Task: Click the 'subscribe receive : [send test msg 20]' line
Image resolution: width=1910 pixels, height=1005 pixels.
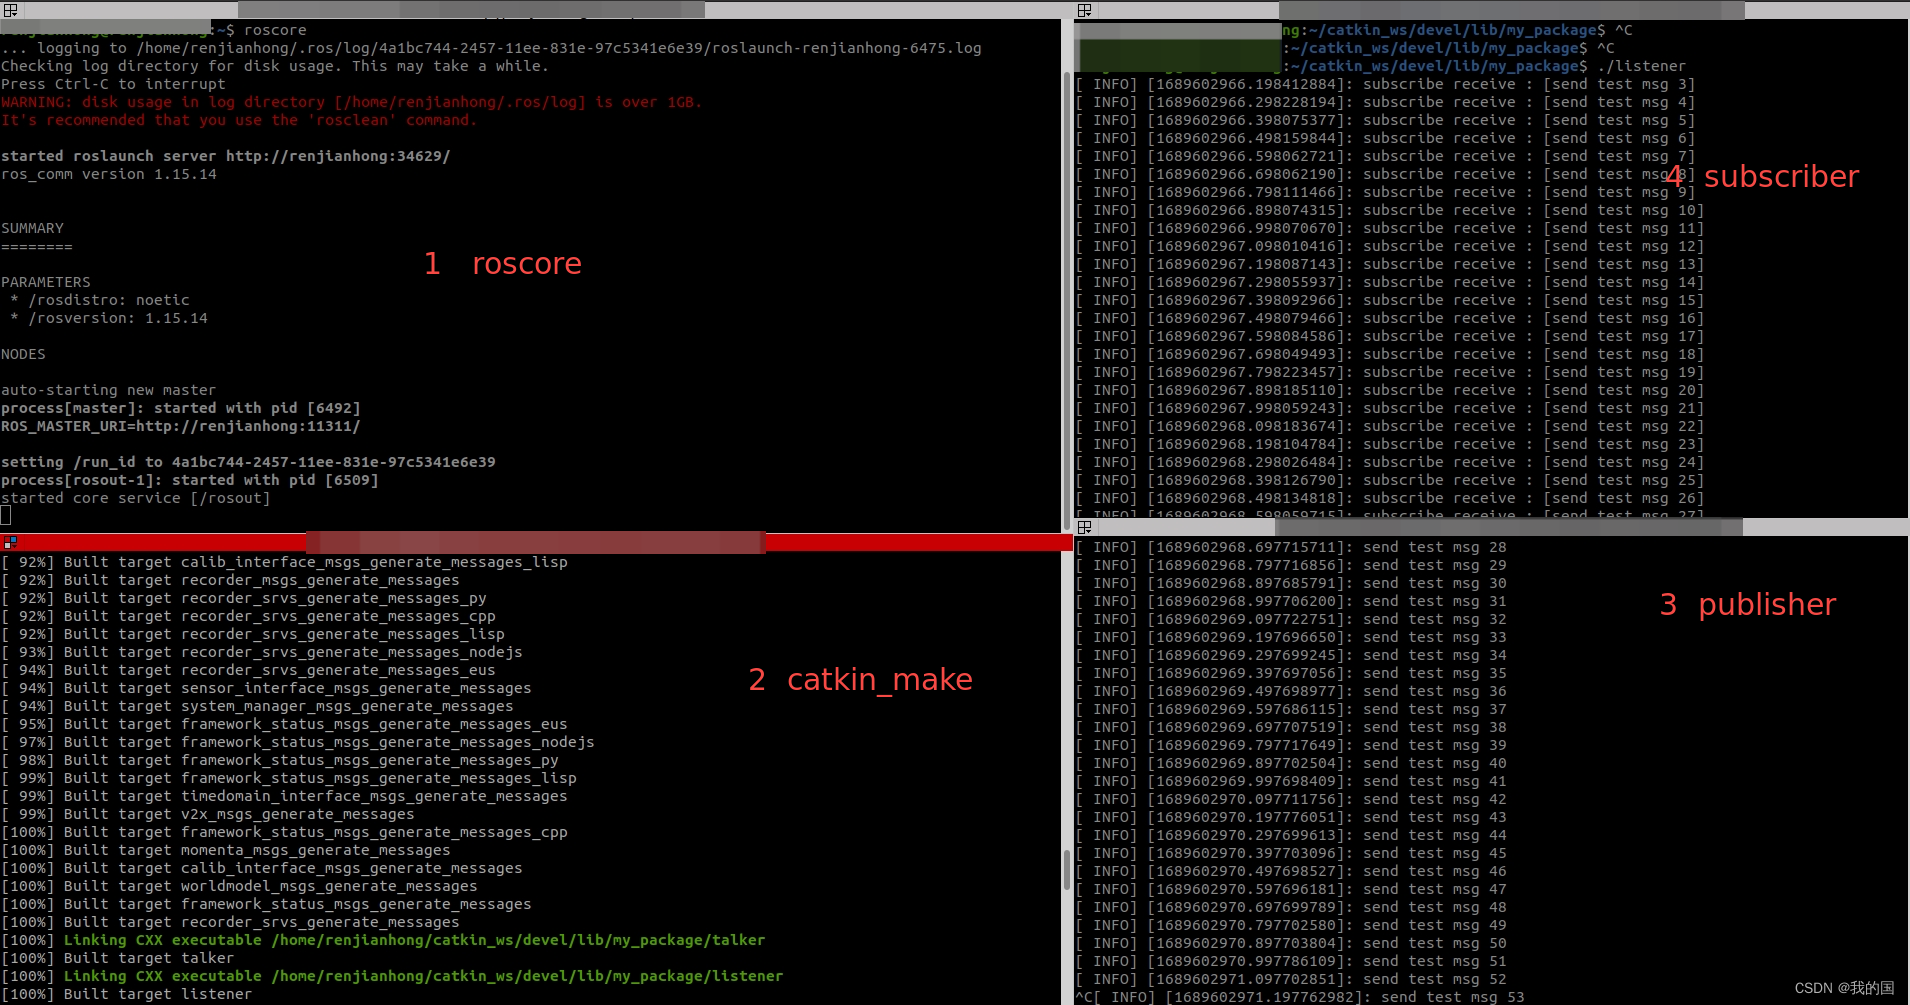Action: pos(1390,390)
